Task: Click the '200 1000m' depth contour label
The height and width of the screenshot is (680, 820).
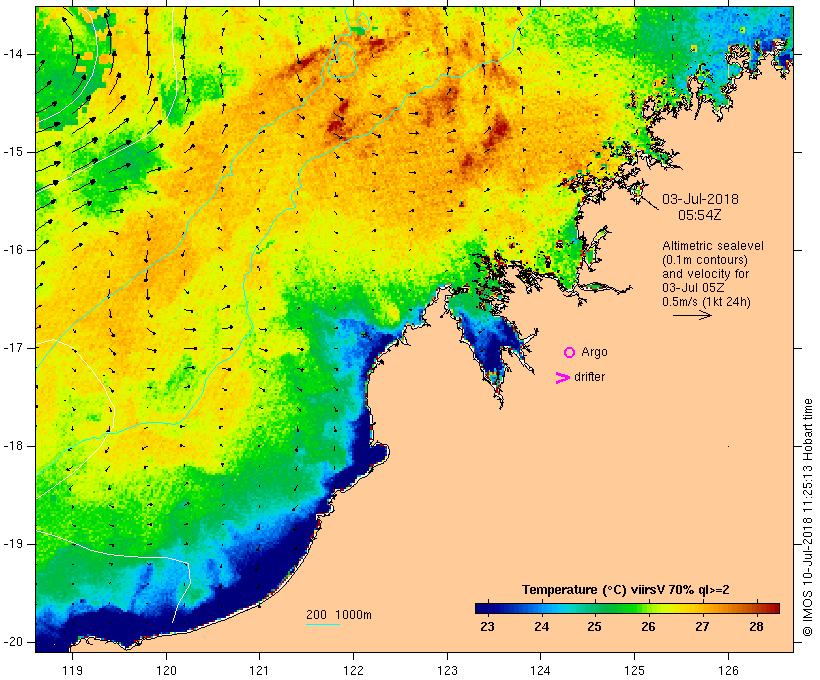Action: coord(339,615)
